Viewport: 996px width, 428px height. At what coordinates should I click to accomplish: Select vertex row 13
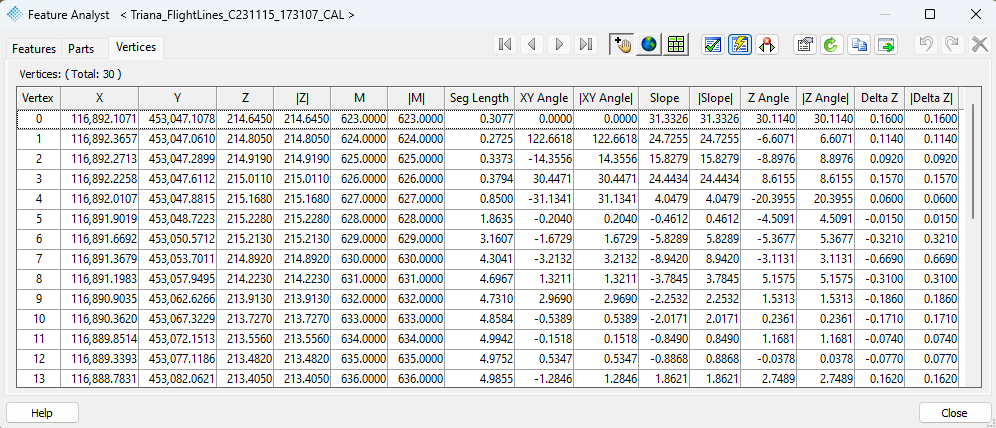point(487,378)
